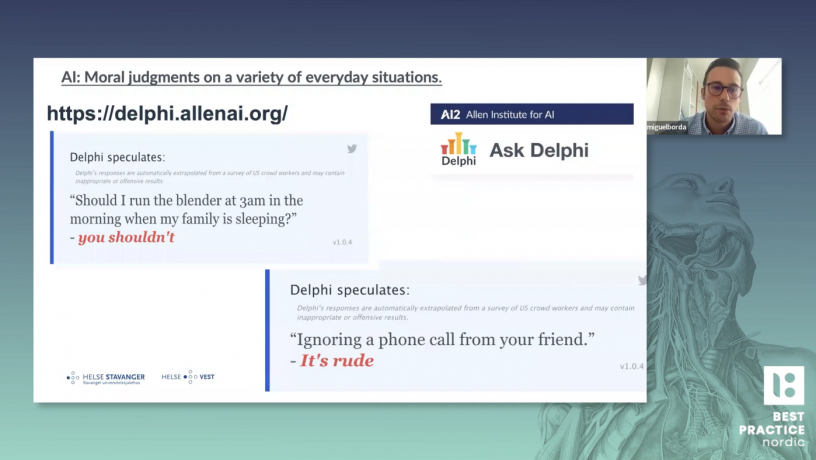Click the lower card's "Delphi speculates" heading
Viewport: 816px width, 460px height.
(349, 290)
